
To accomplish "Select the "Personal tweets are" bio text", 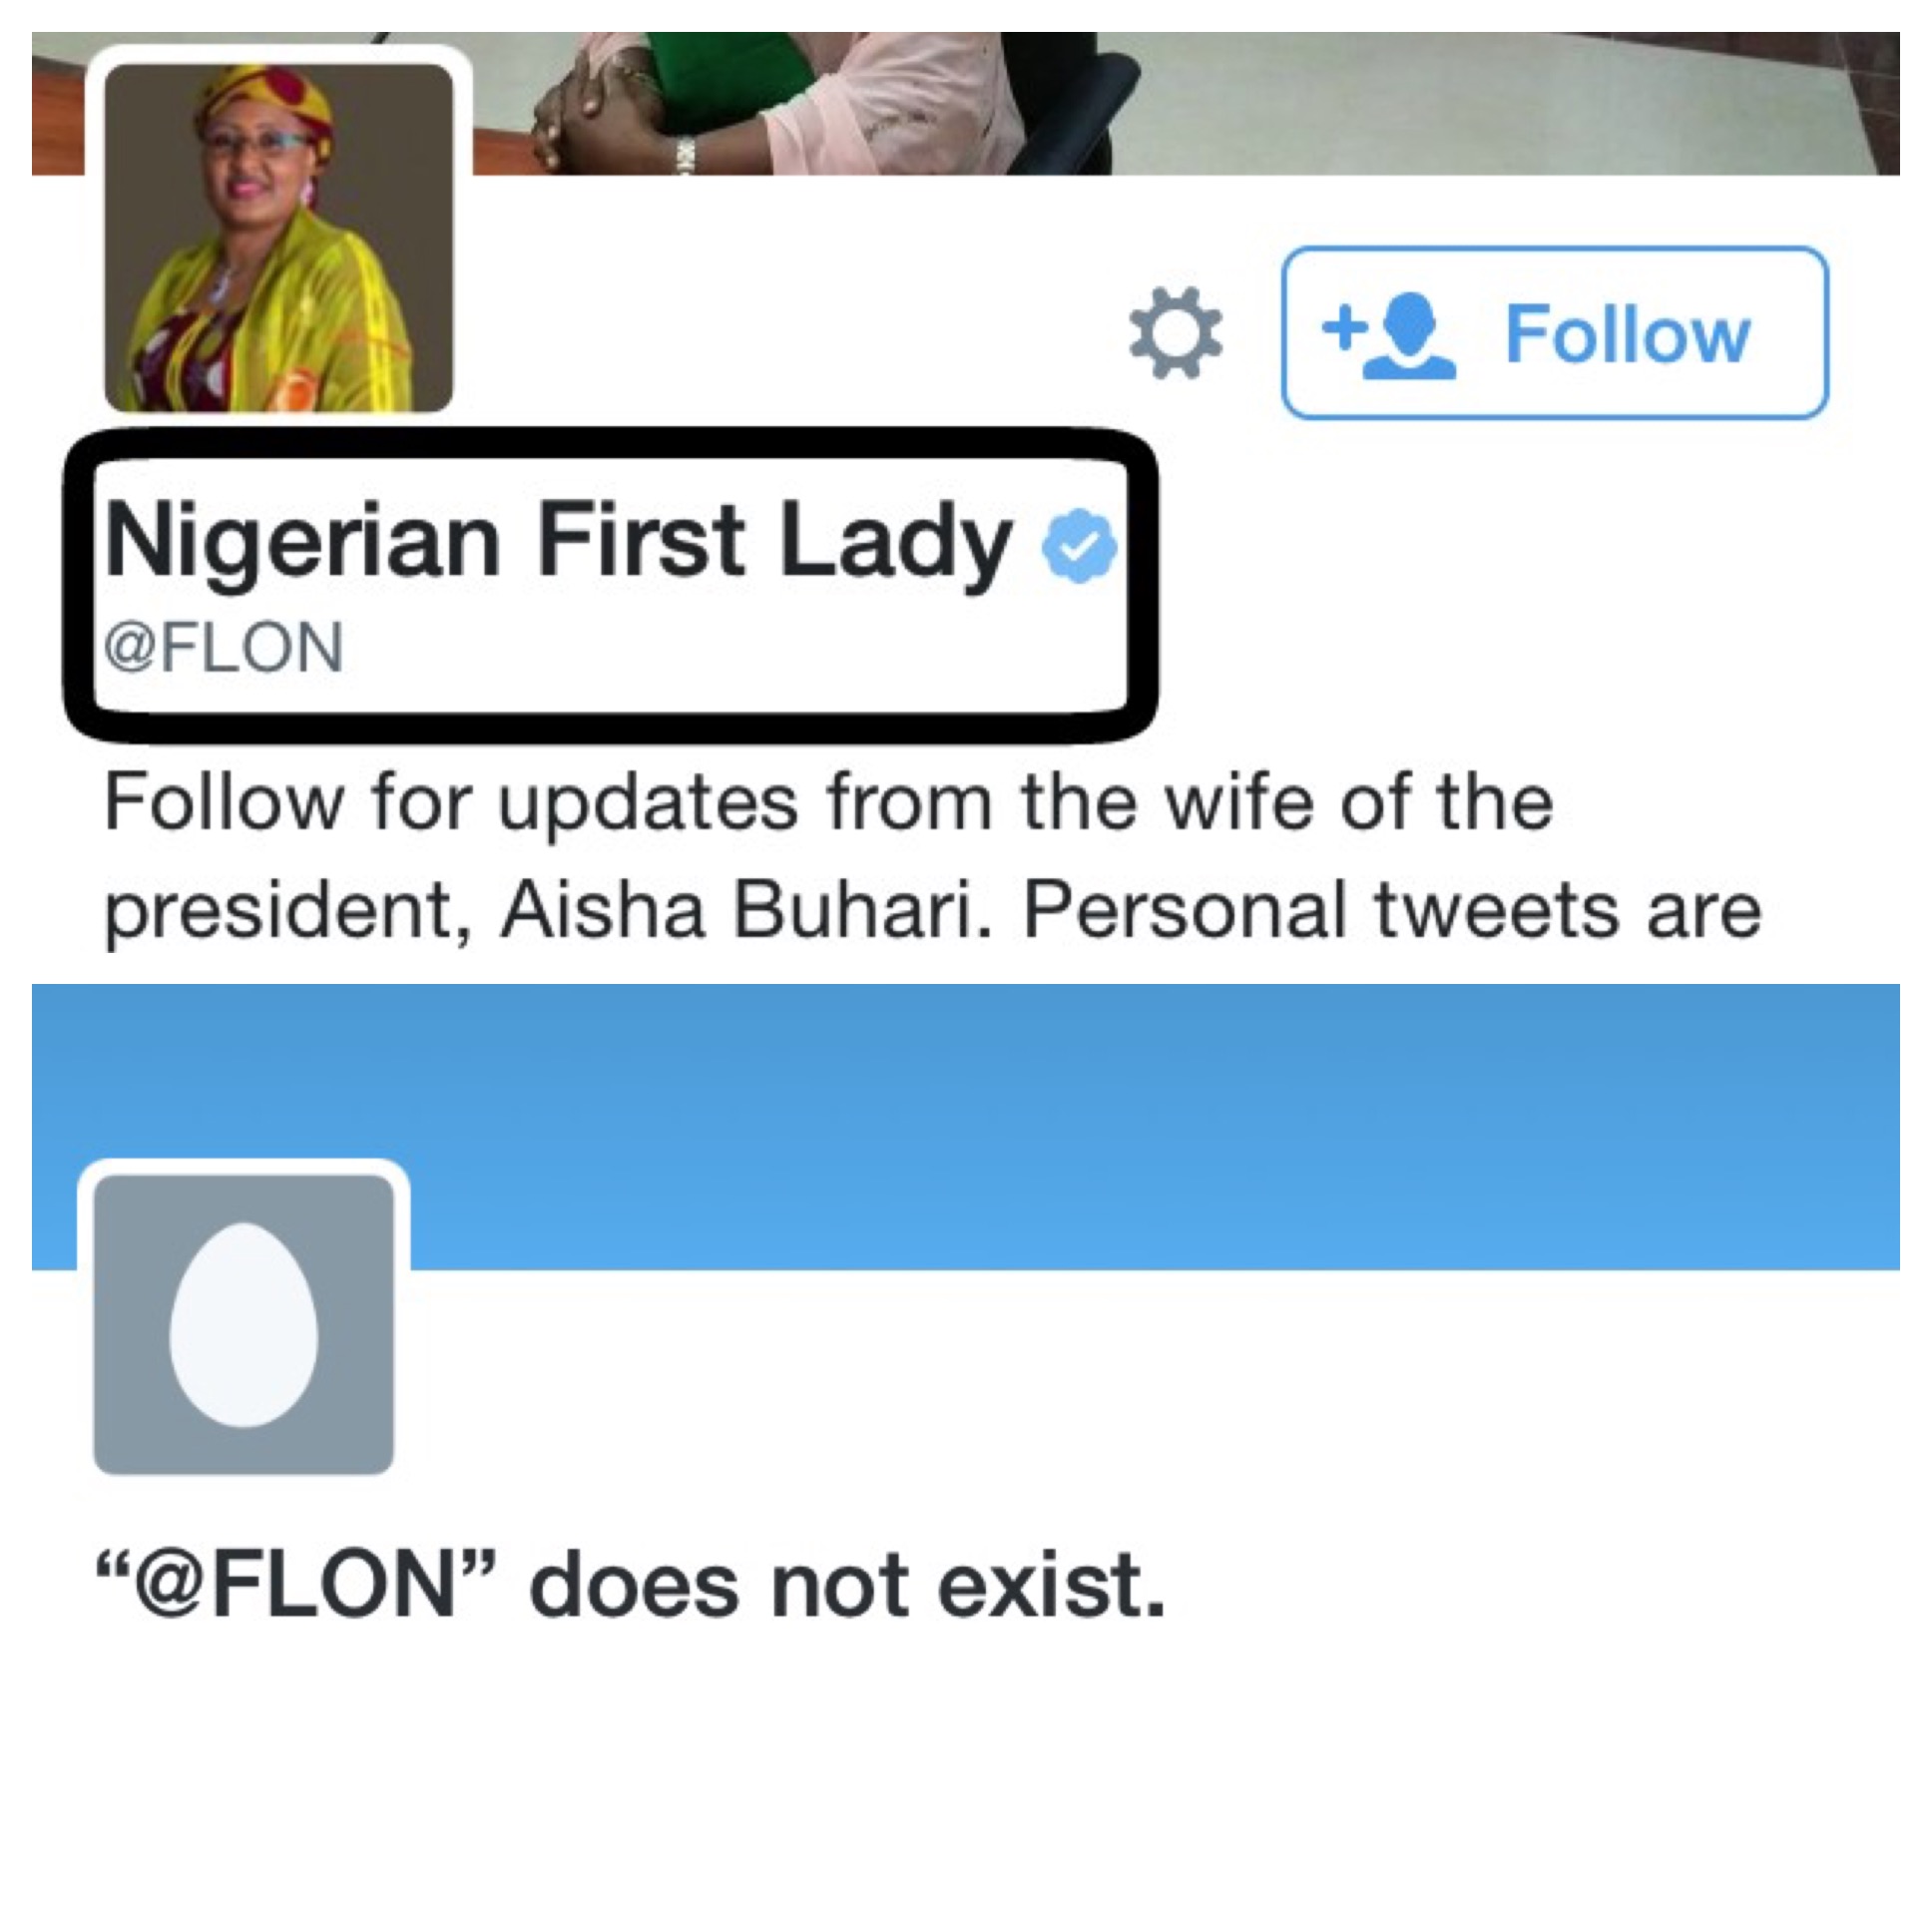I will (1390, 910).
